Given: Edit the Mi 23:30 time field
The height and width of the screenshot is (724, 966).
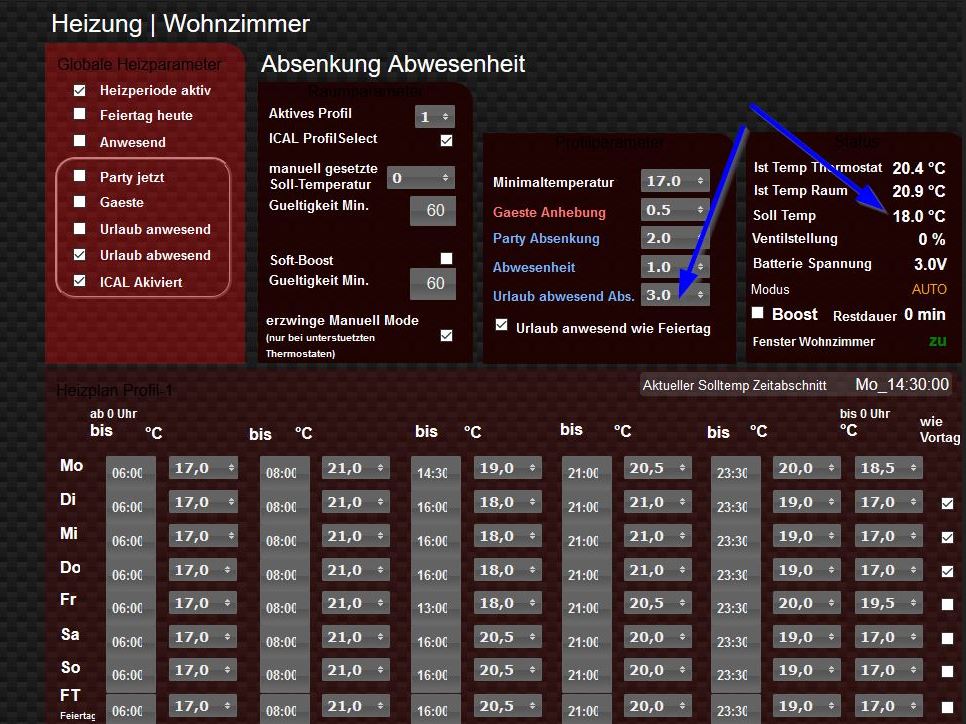Looking at the screenshot, I should pyautogui.click(x=735, y=541).
